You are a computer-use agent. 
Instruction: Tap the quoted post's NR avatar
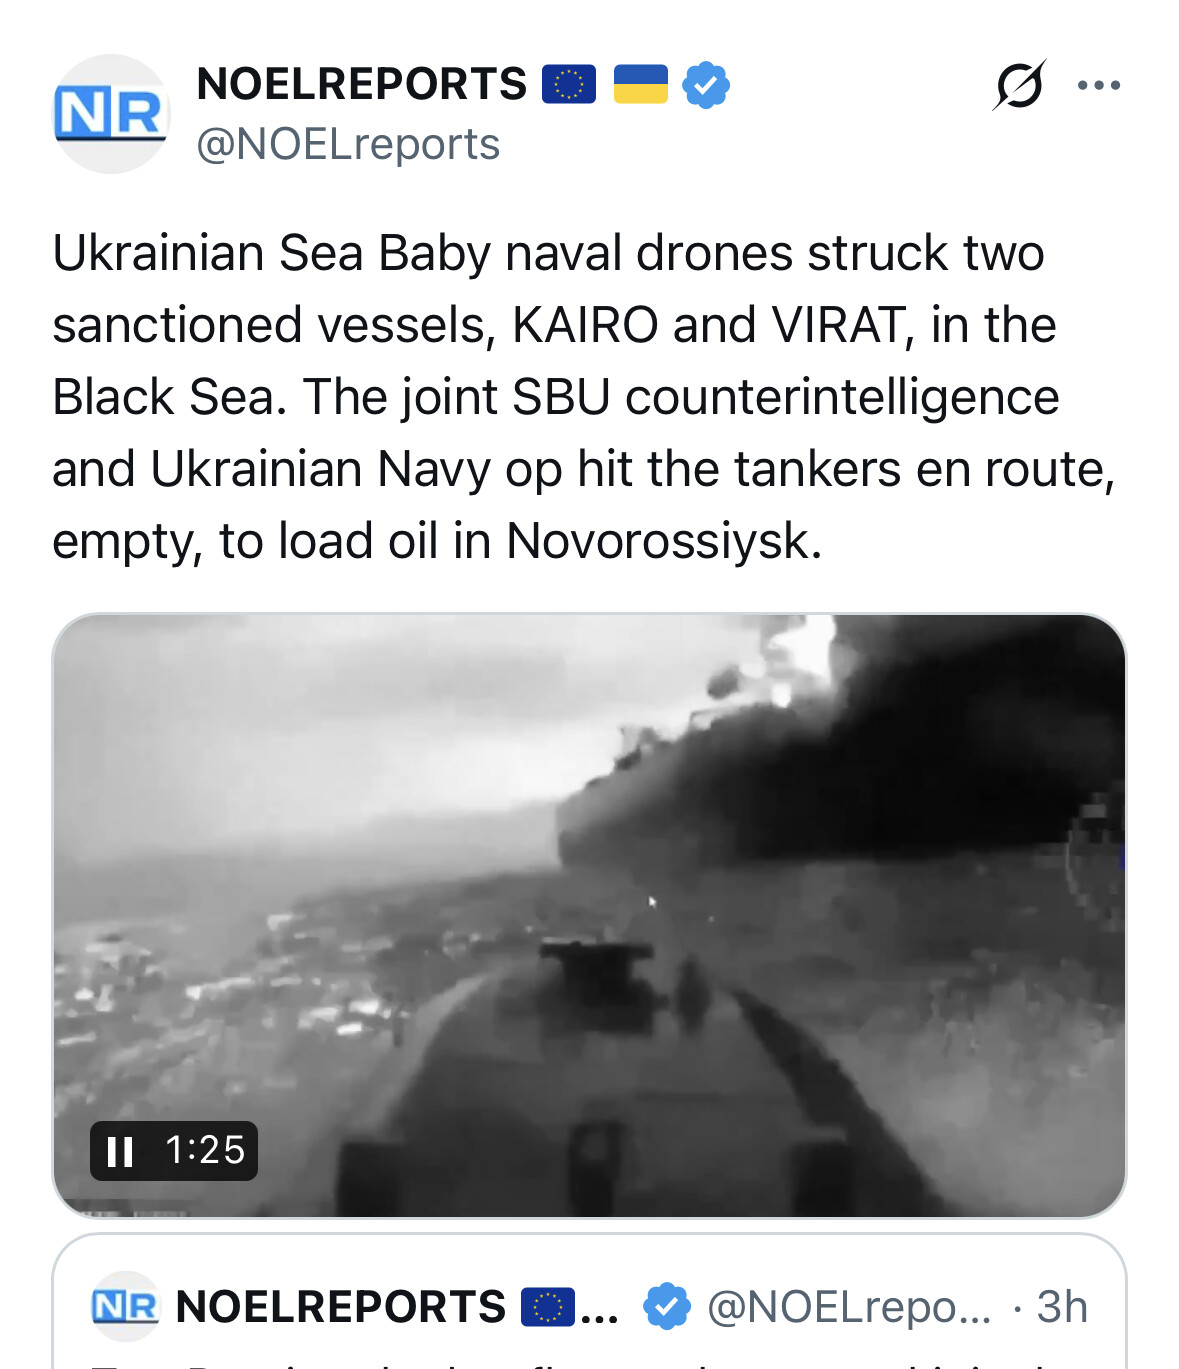coord(125,1307)
